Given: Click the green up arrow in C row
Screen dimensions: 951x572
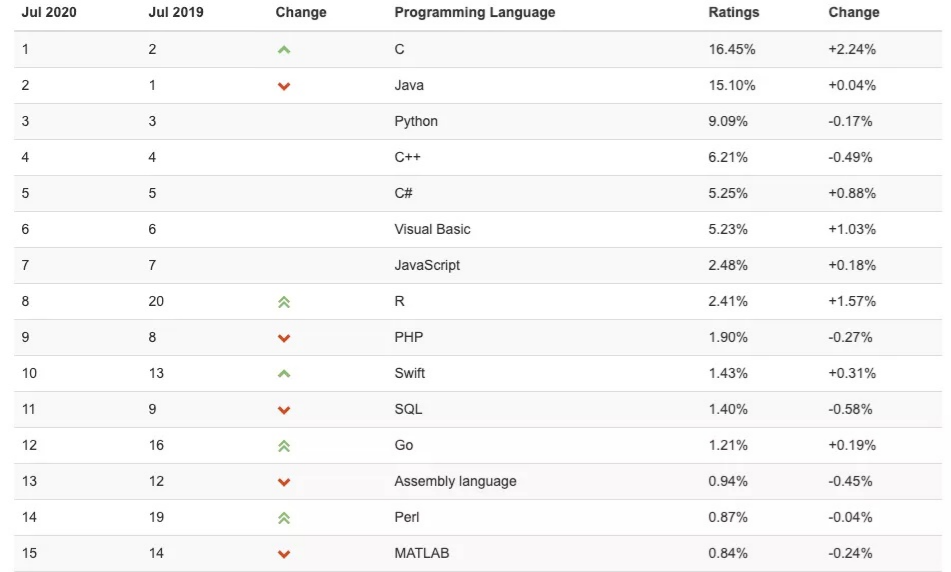Looking at the screenshot, I should pos(283,50).
